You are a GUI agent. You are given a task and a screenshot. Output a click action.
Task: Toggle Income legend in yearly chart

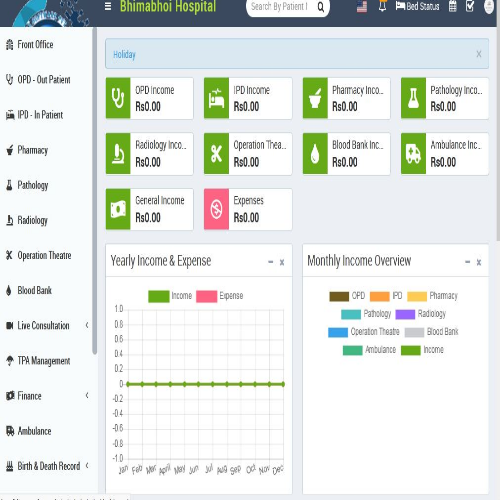(170, 296)
